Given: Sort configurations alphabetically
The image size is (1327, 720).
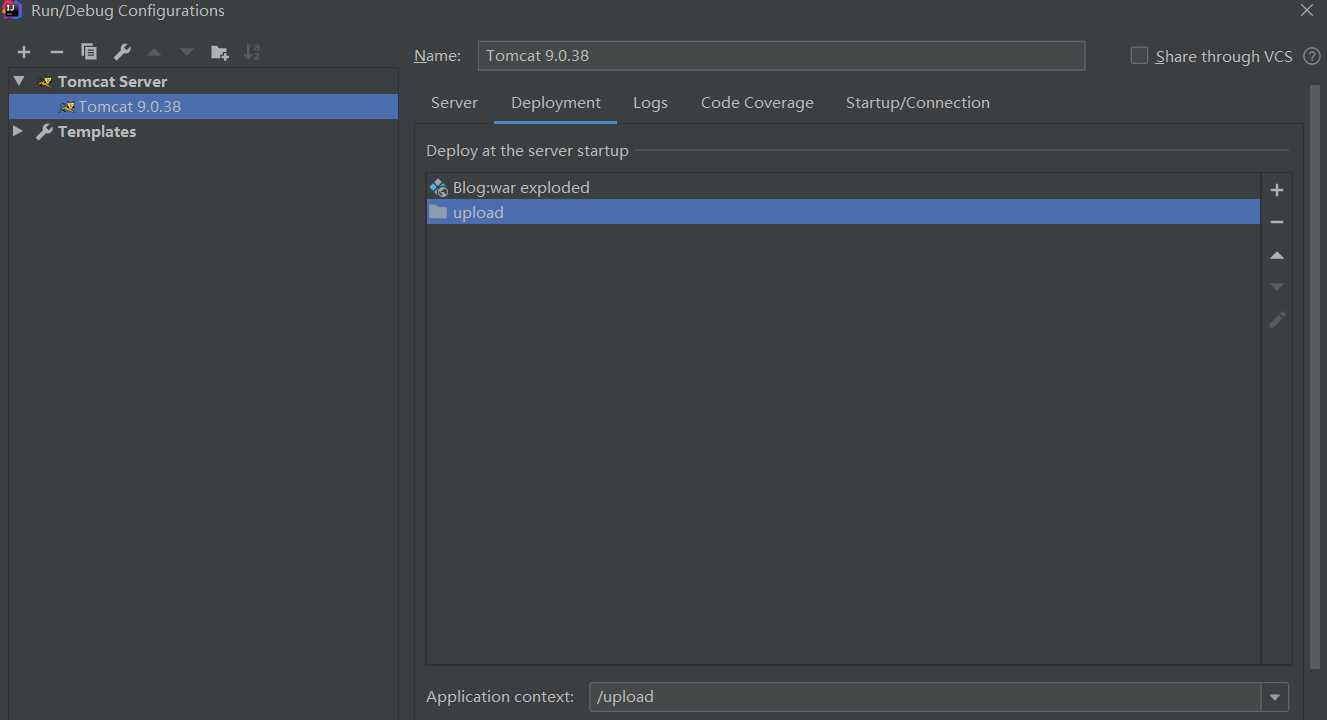Looking at the screenshot, I should click(x=252, y=52).
